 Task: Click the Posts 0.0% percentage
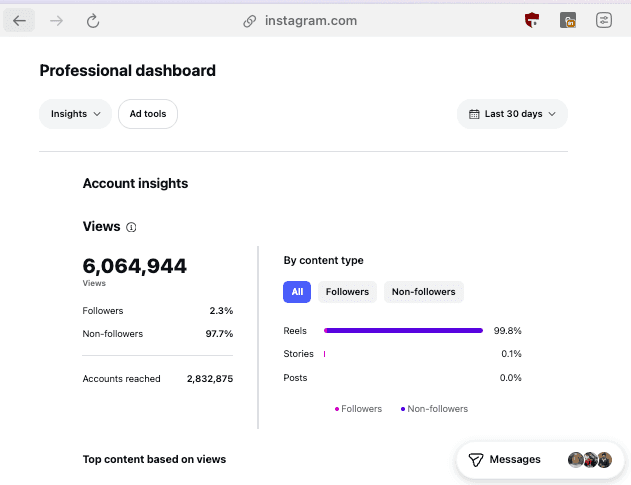pos(510,378)
